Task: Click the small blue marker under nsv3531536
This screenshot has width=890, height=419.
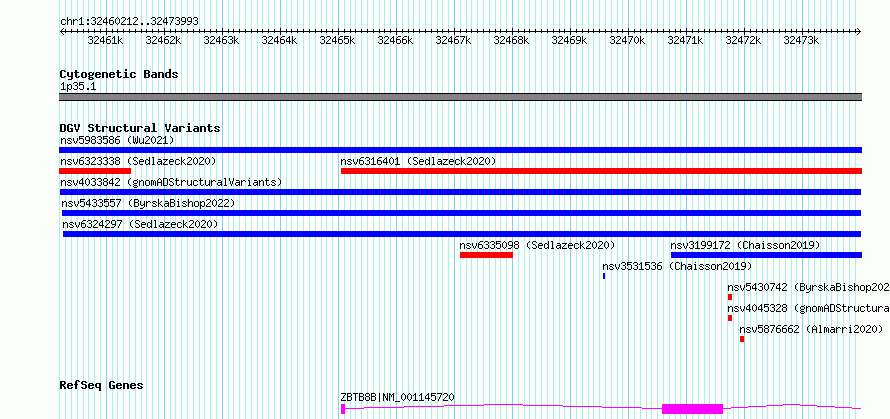Action: (x=604, y=276)
